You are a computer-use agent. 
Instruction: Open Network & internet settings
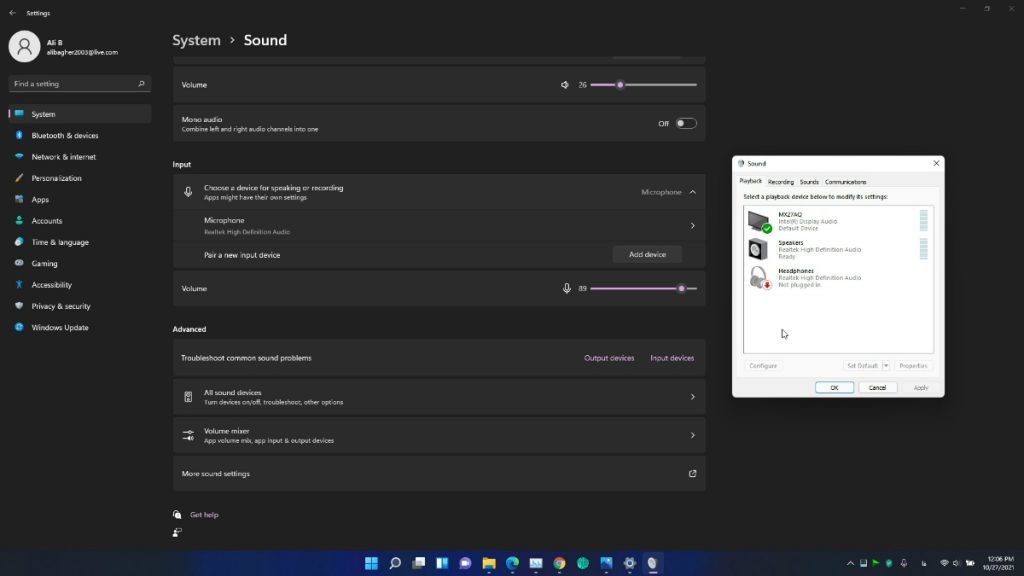80,157
